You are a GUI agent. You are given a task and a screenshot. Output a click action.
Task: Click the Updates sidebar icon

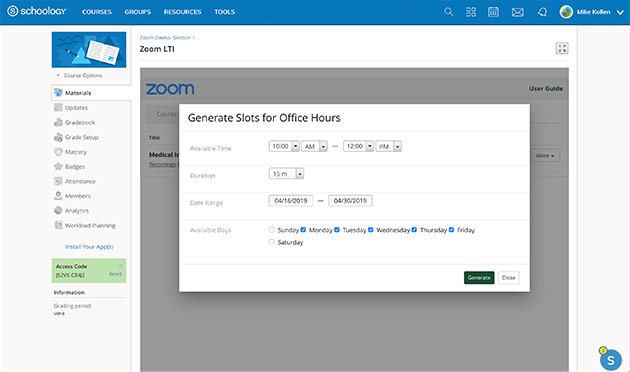tap(58, 107)
